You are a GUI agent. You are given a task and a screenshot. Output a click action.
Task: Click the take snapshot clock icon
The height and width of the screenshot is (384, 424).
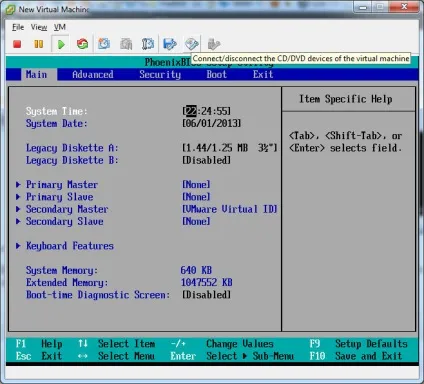104,44
